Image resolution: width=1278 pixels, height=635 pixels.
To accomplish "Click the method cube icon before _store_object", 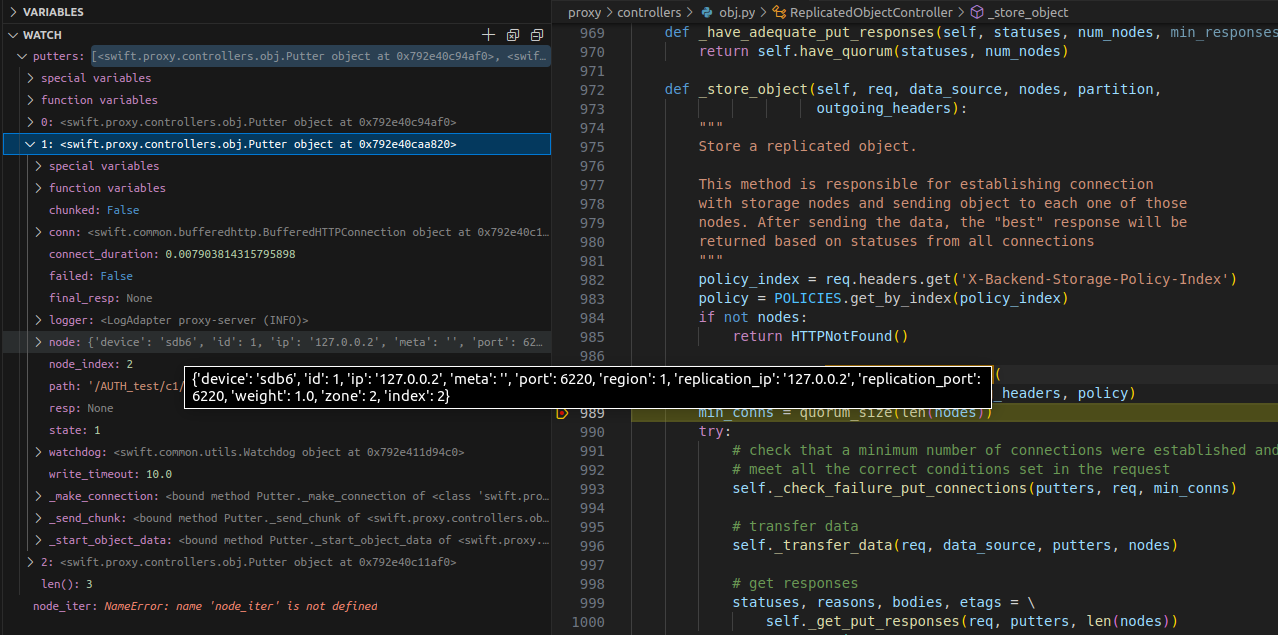I will click(x=976, y=13).
